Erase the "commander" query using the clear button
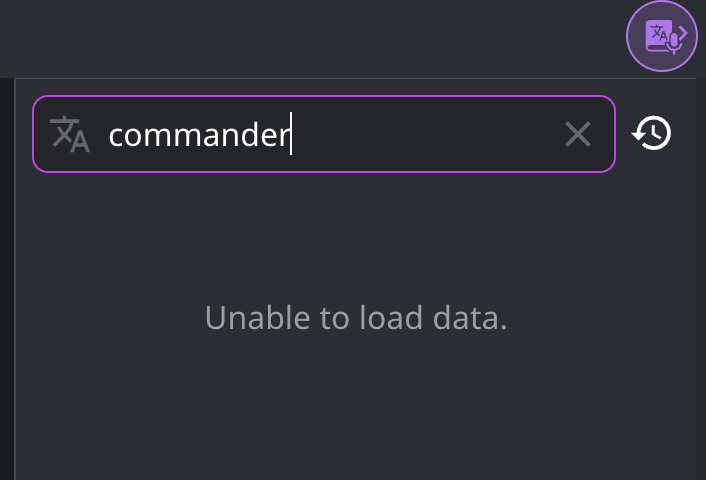The image size is (706, 480). [x=578, y=134]
